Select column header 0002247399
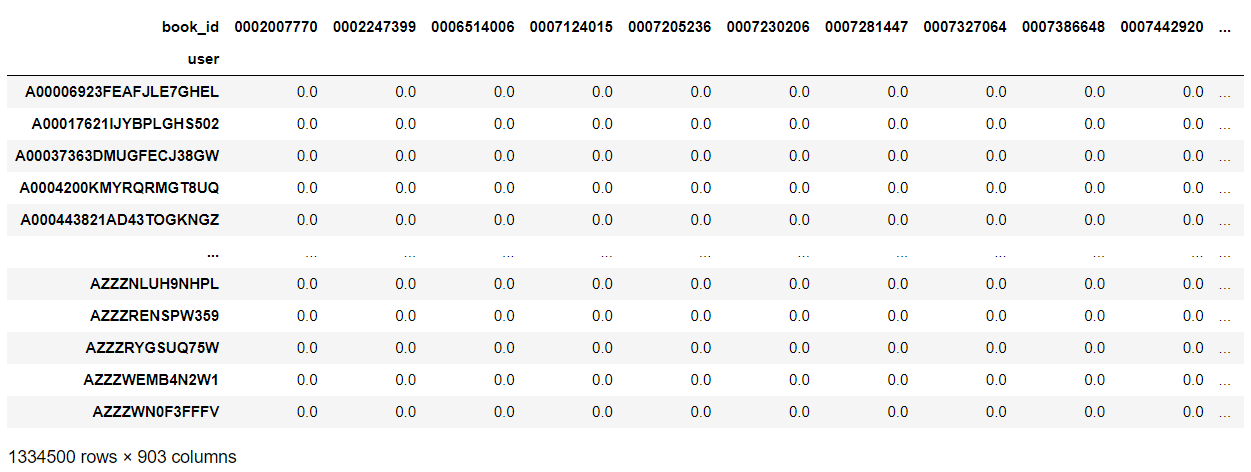This screenshot has height=472, width=1251. coord(374,27)
